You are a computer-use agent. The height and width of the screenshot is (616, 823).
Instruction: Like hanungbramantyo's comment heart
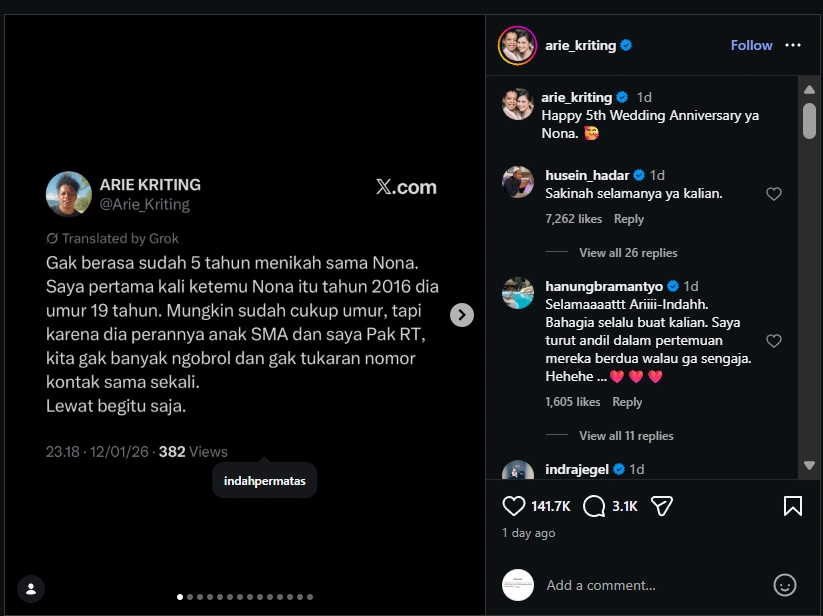pos(774,340)
